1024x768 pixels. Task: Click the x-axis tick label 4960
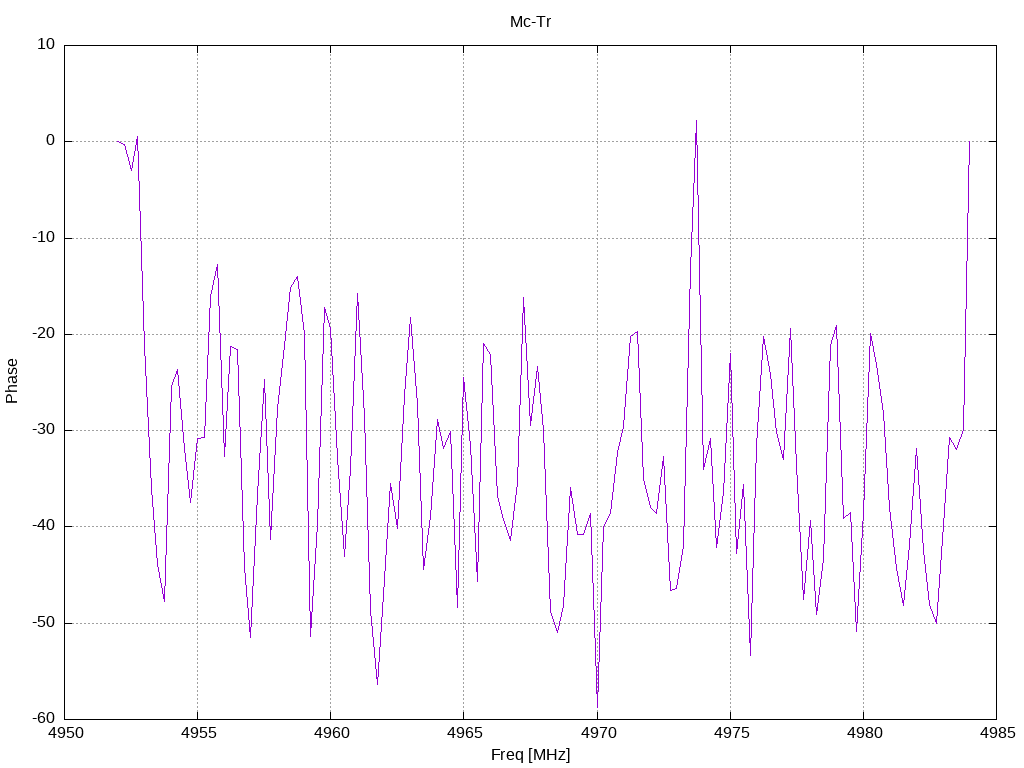pos(331,733)
